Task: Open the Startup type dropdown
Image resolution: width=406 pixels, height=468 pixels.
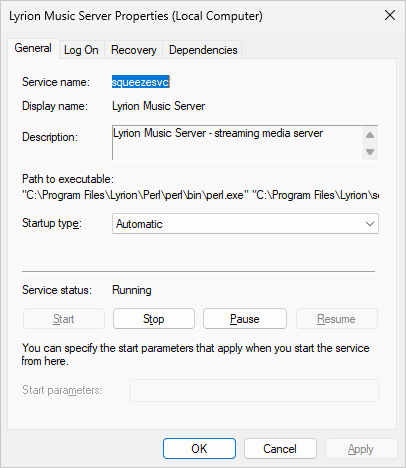Action: tap(245, 224)
